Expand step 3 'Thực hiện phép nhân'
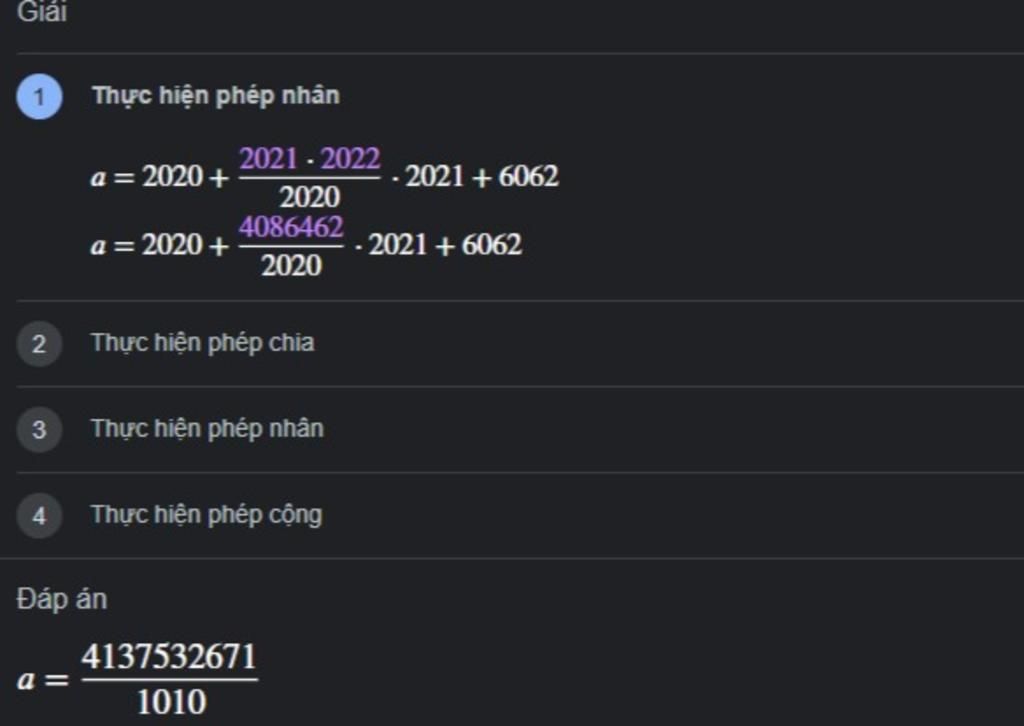This screenshot has width=1024, height=726. click(x=207, y=428)
